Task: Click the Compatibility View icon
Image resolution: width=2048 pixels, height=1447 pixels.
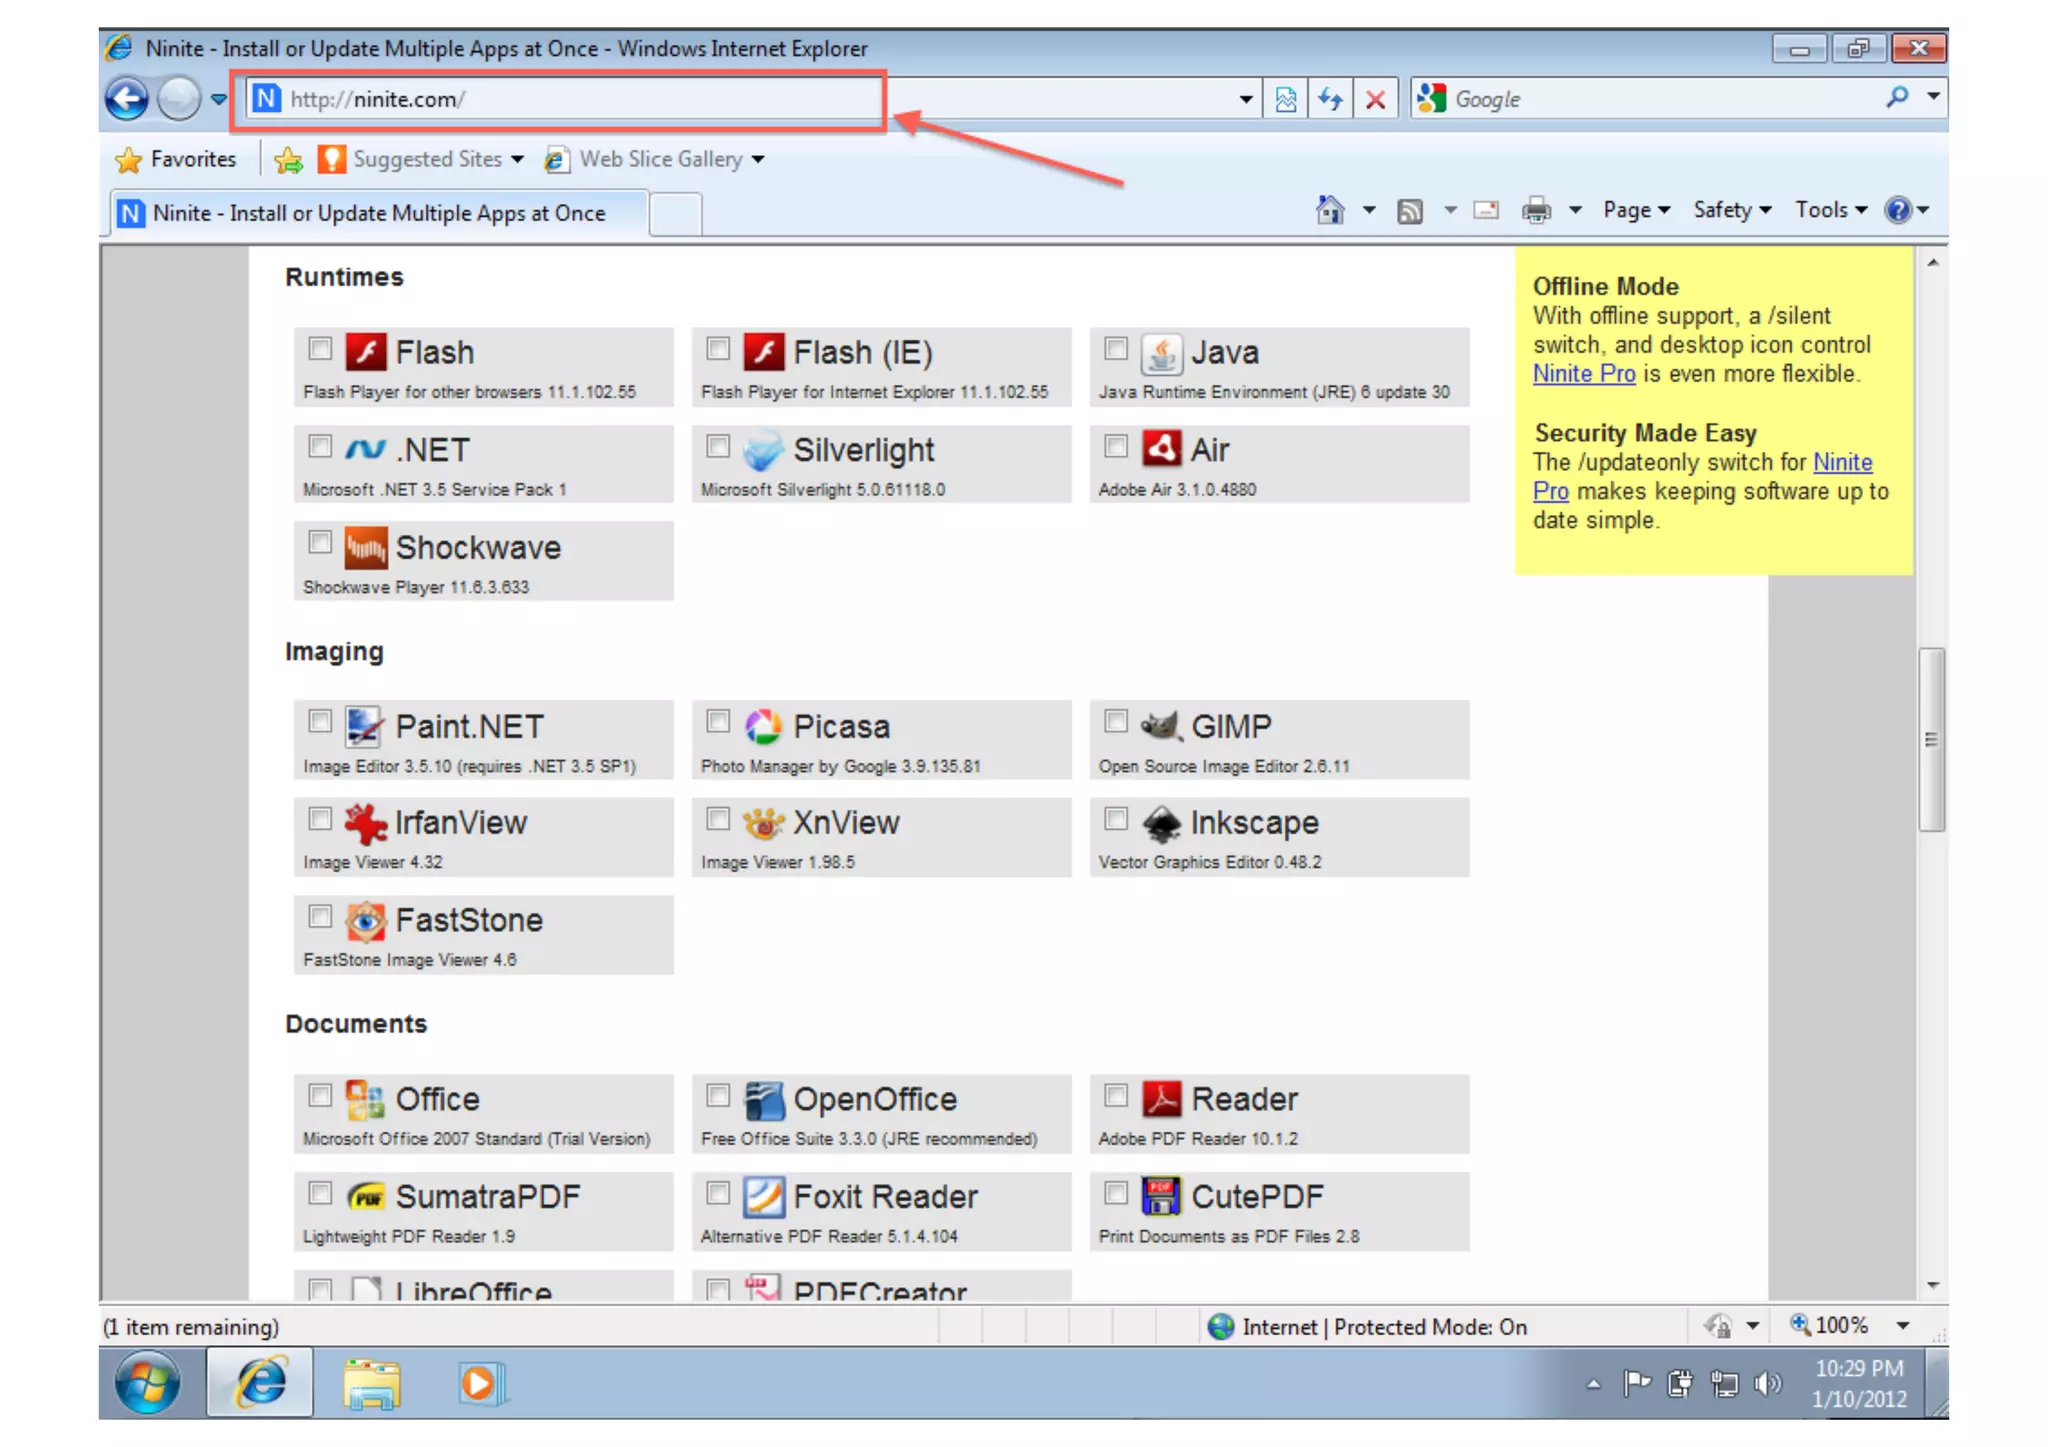Action: click(x=1286, y=99)
